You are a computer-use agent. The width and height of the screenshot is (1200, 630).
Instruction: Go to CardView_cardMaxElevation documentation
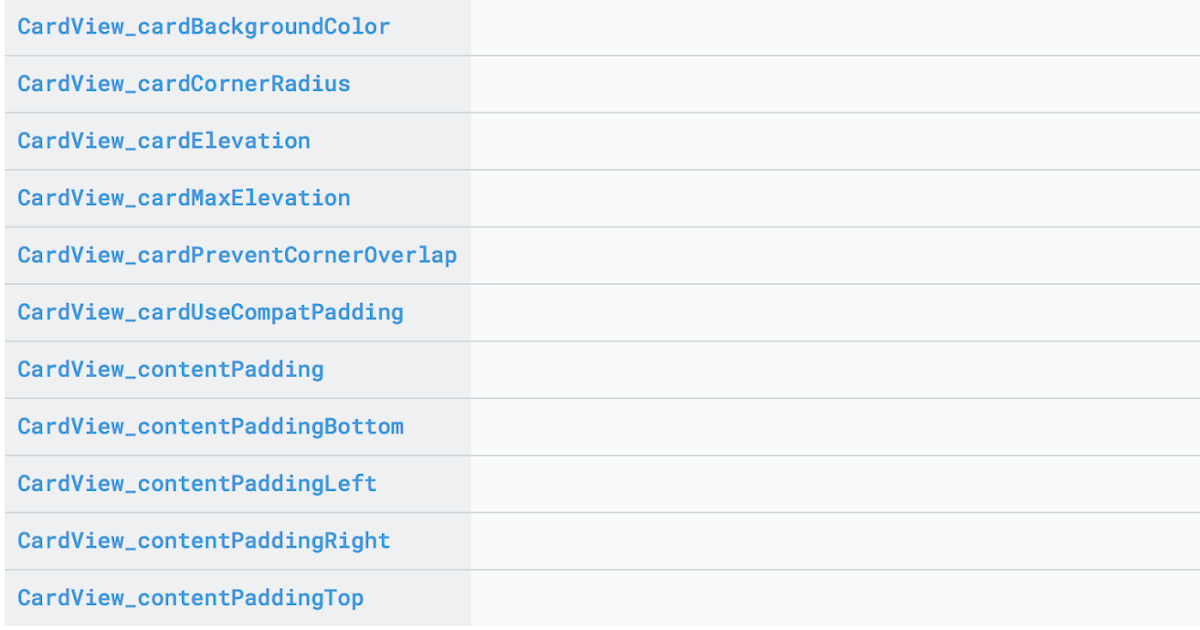(184, 198)
